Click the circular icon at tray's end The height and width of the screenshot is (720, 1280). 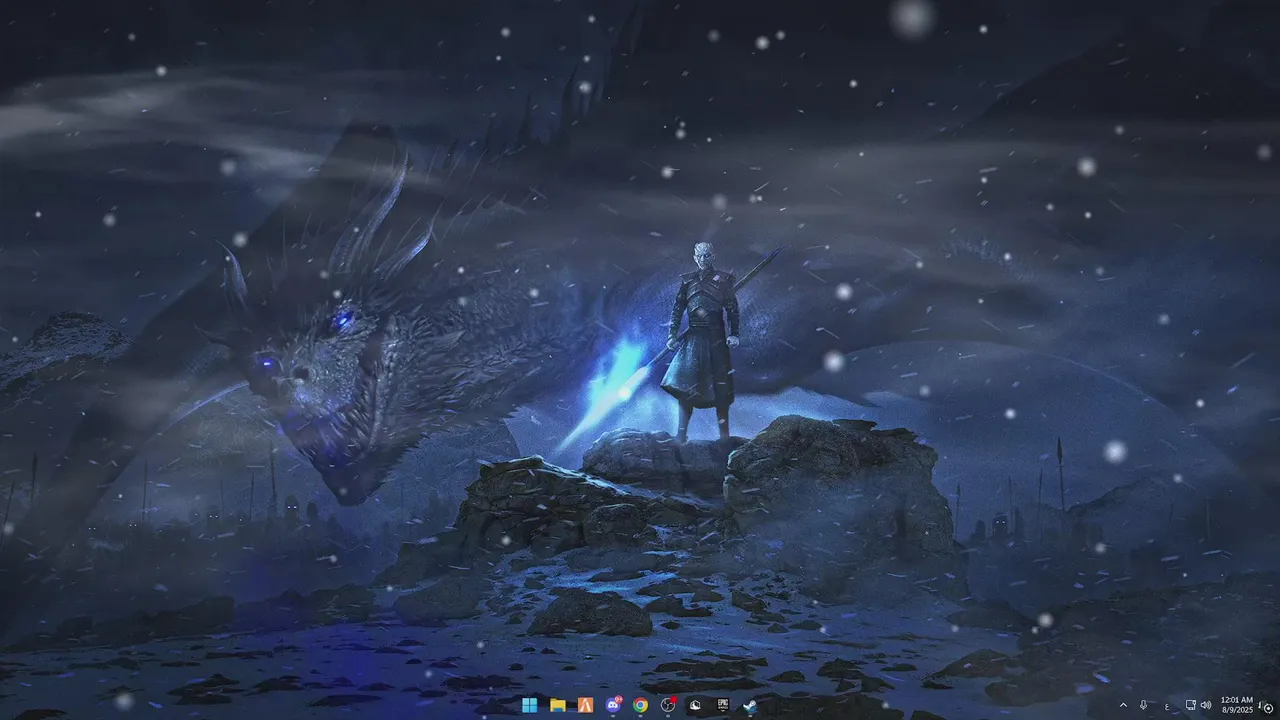pyautogui.click(x=1268, y=708)
